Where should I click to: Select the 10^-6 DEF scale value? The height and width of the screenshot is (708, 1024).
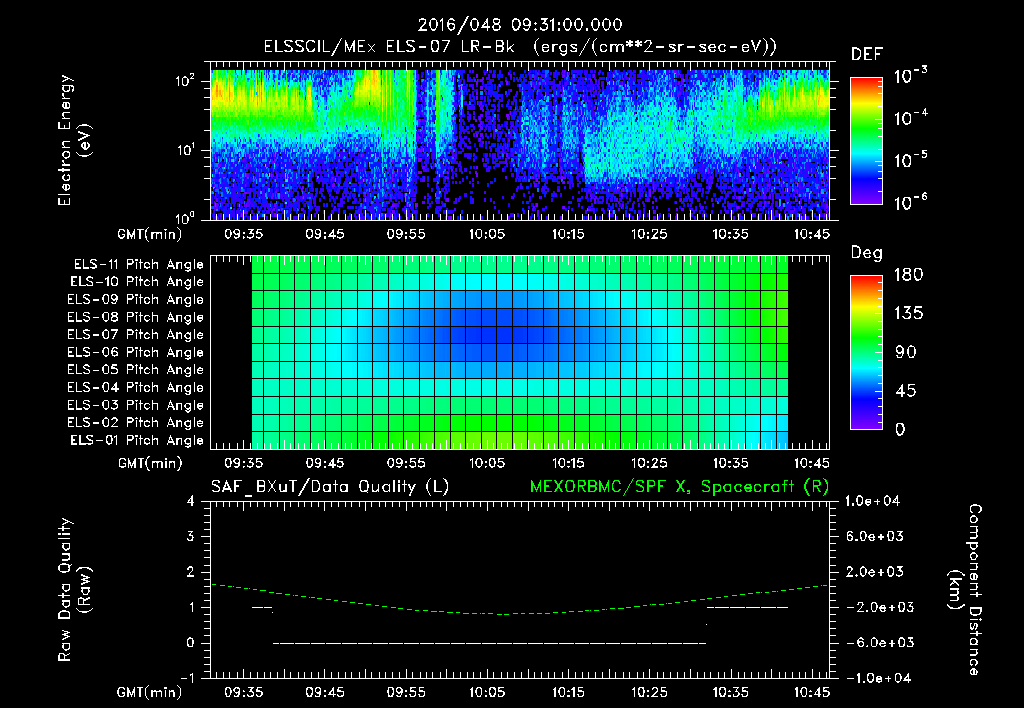pos(910,202)
